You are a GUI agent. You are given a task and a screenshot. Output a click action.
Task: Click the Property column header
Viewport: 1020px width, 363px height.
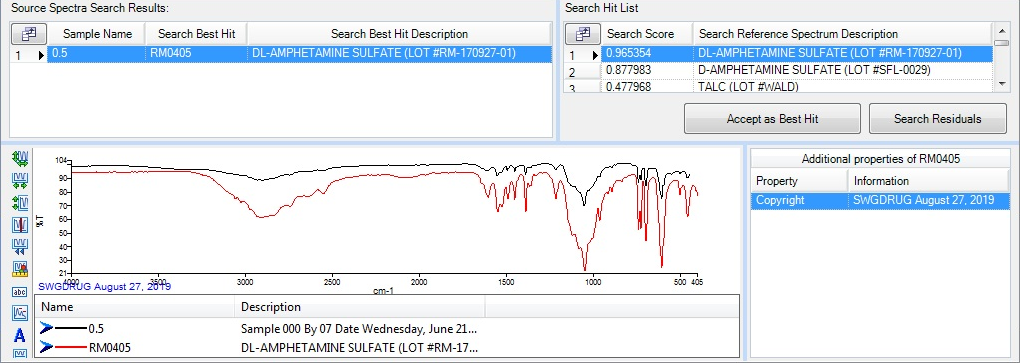(799, 181)
